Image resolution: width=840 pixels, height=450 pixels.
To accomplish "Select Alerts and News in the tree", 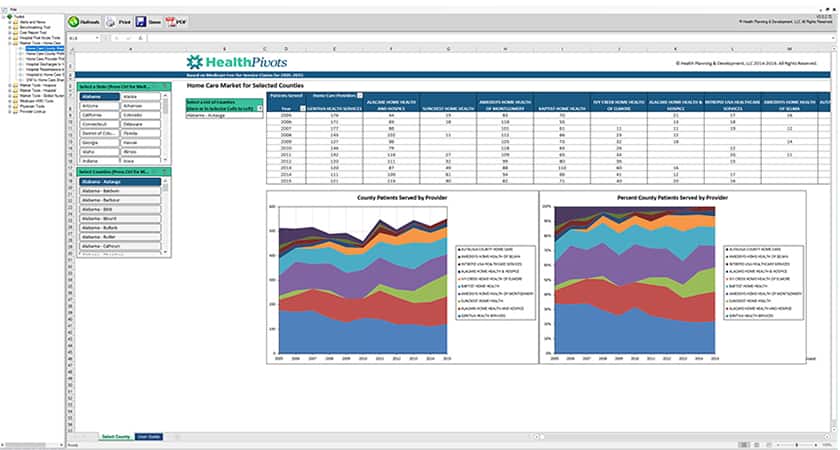I will coord(33,22).
